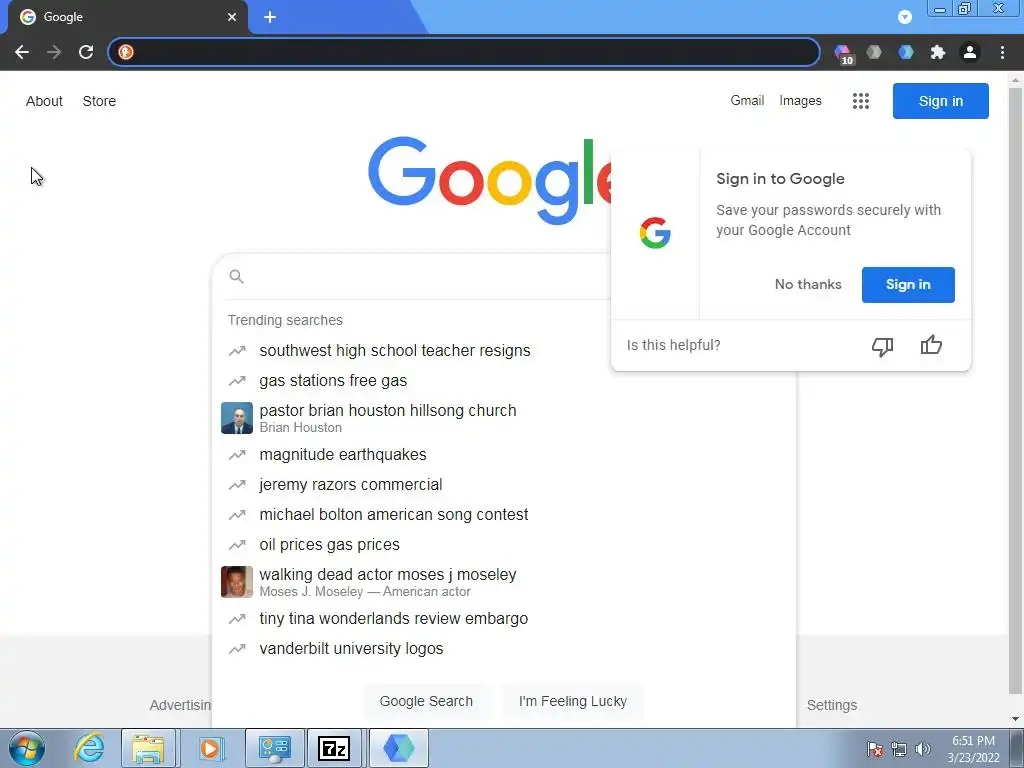Viewport: 1024px width, 768px height.
Task: Open the Chrome profile avatar icon
Action: [x=970, y=52]
